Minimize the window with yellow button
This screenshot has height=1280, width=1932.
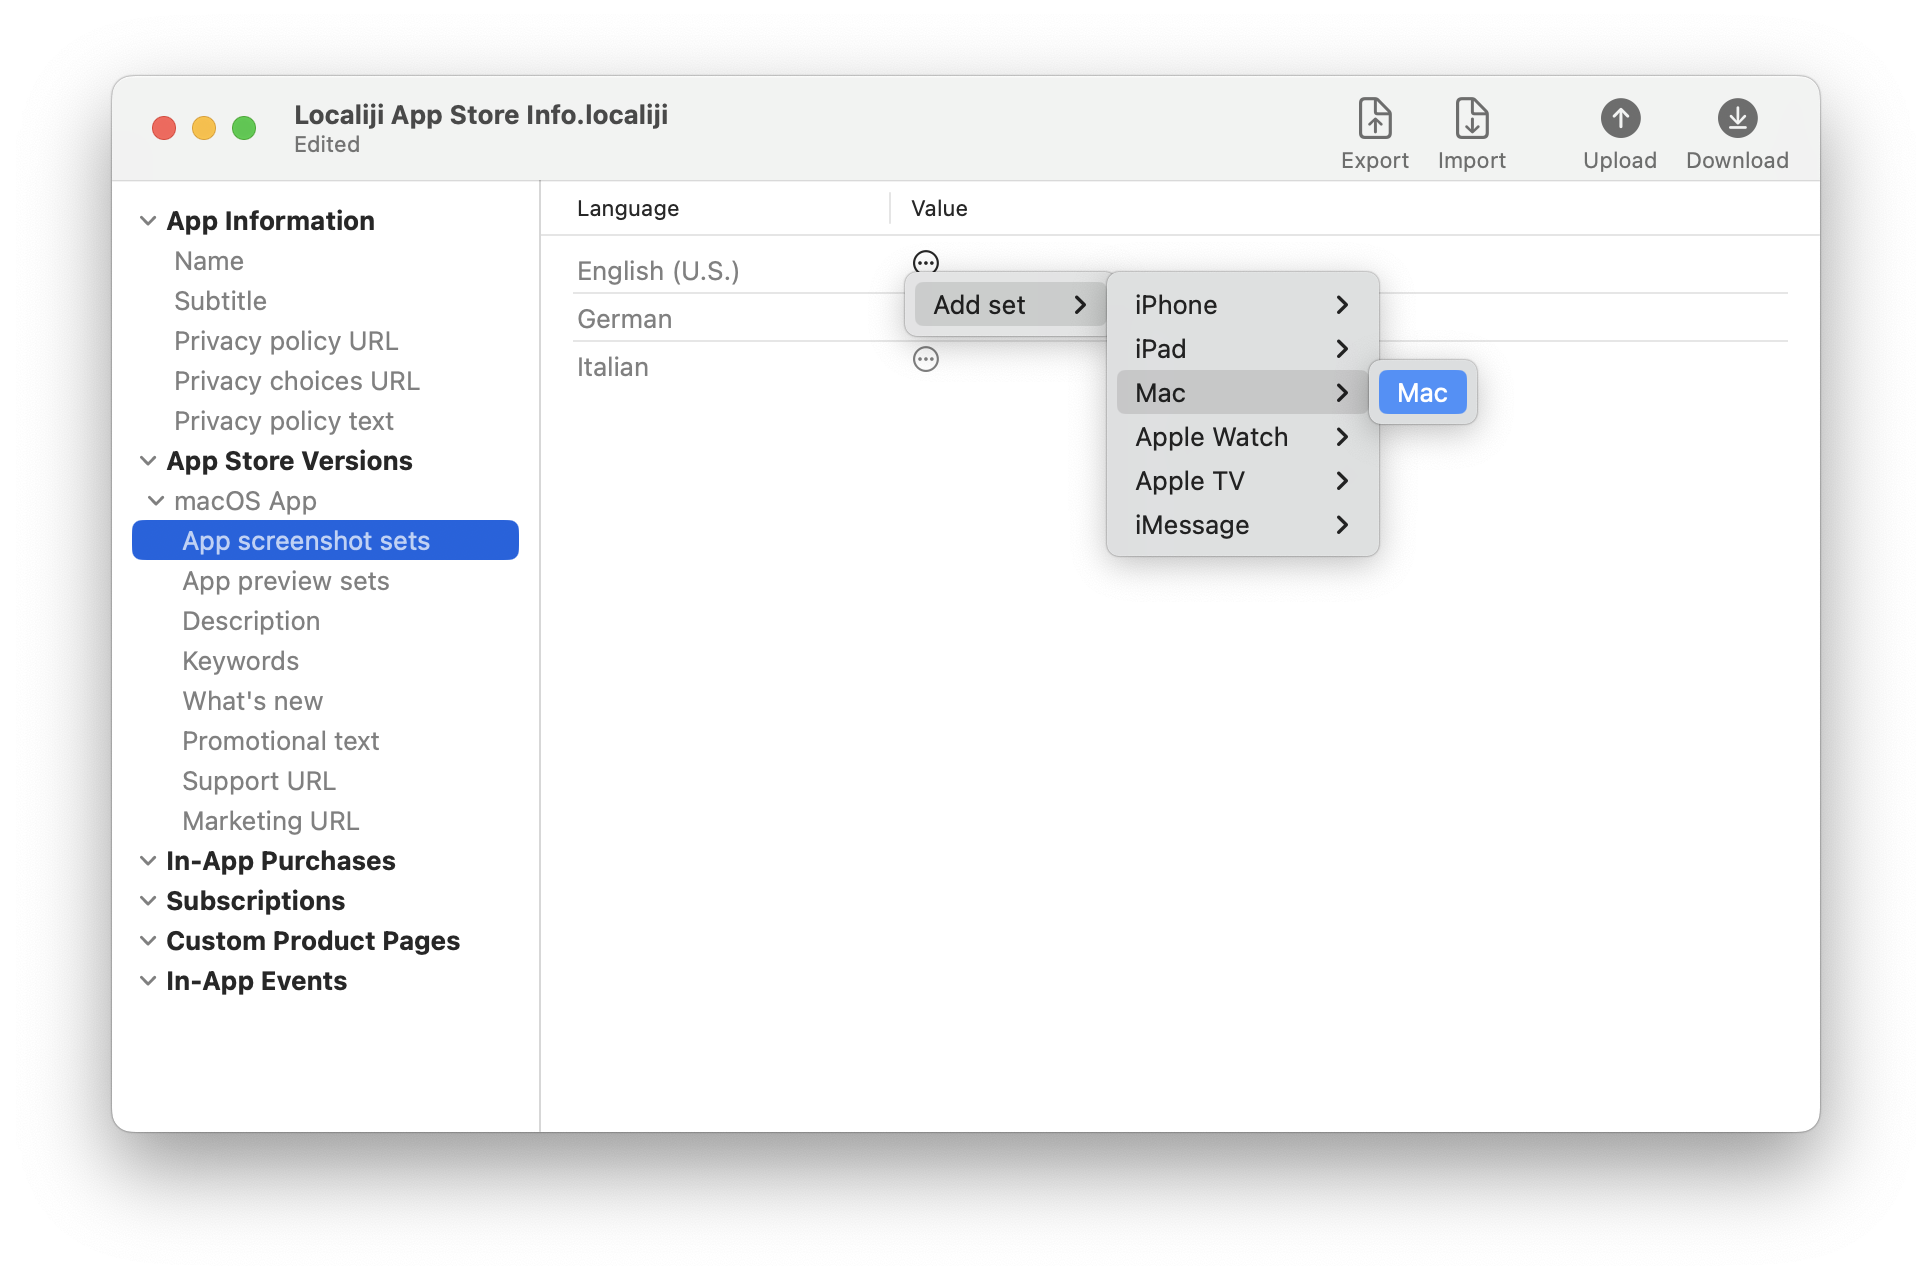pos(204,128)
